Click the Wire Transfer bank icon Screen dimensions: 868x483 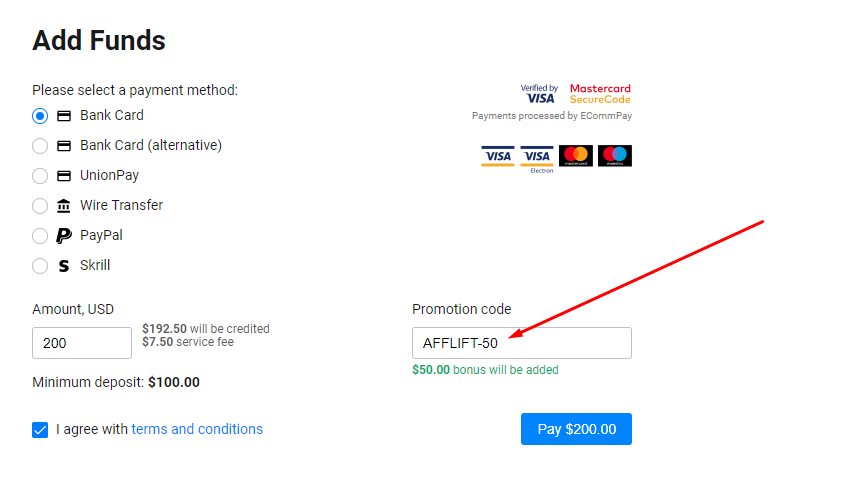(64, 206)
